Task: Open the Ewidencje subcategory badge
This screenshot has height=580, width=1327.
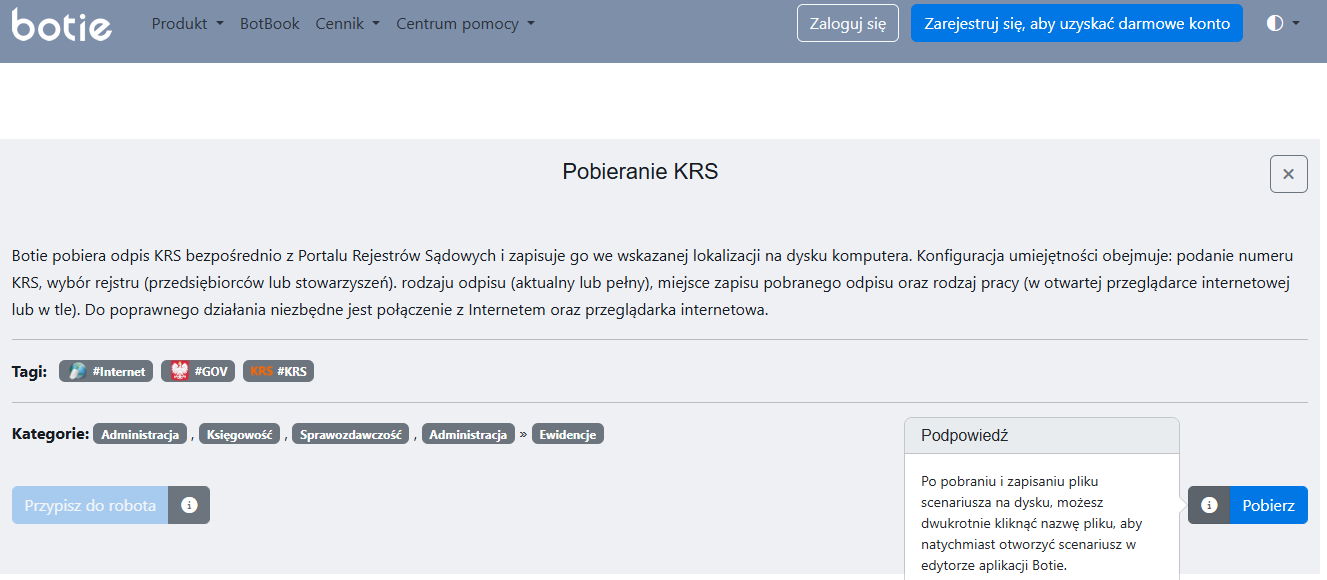Action: 568,435
